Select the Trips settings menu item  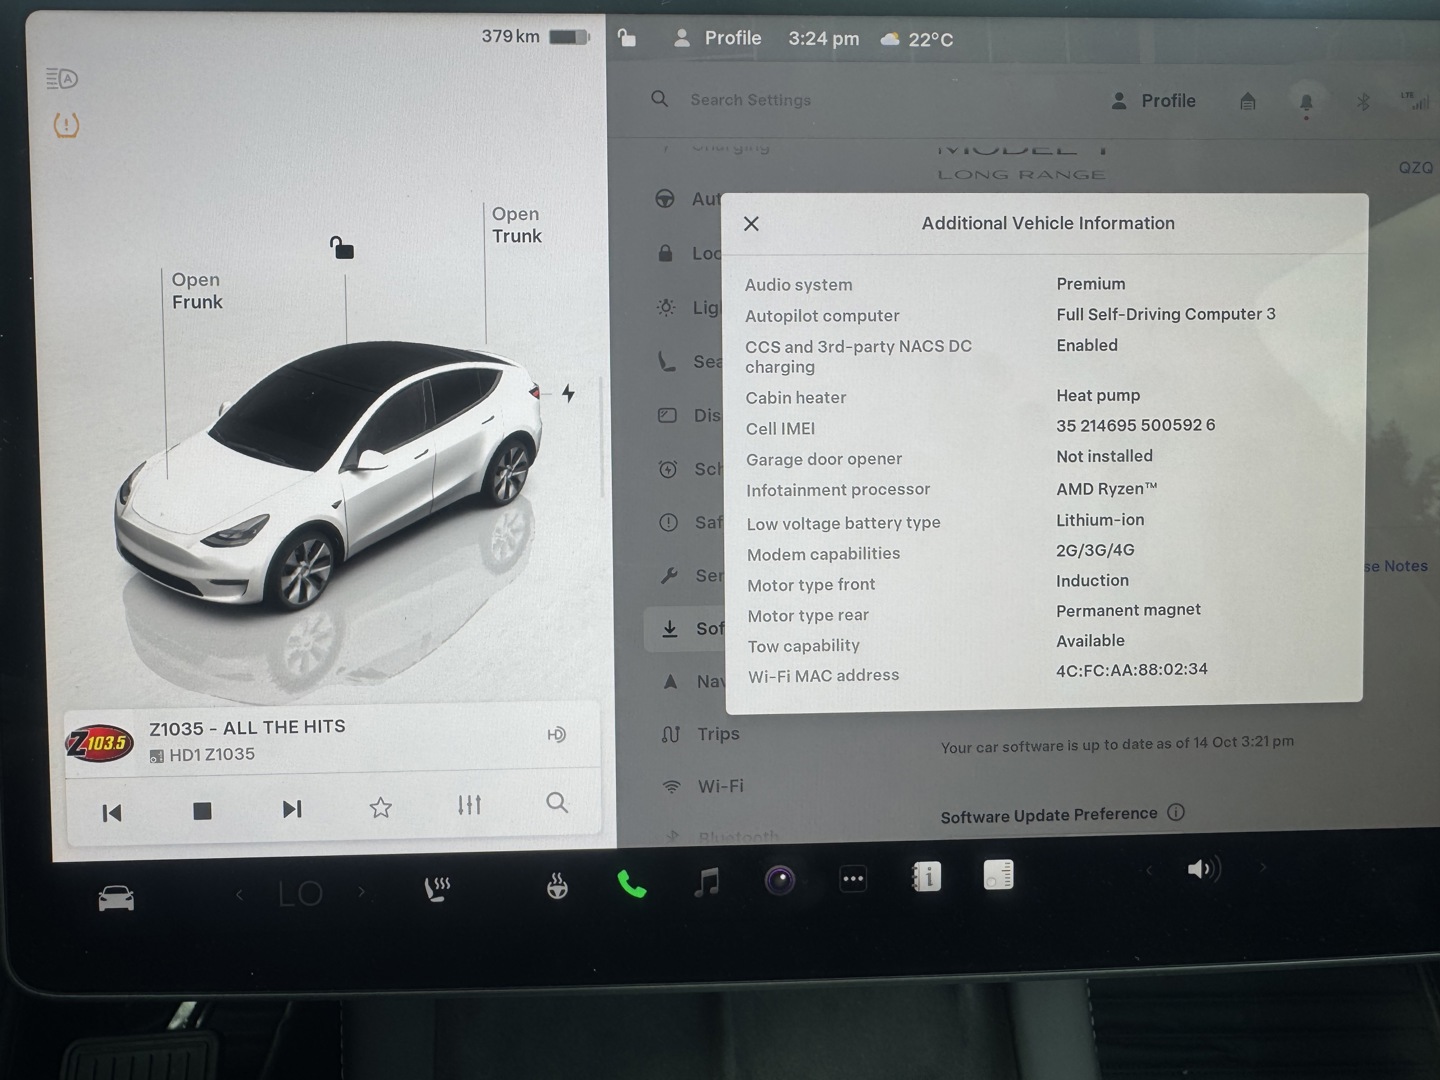click(717, 734)
